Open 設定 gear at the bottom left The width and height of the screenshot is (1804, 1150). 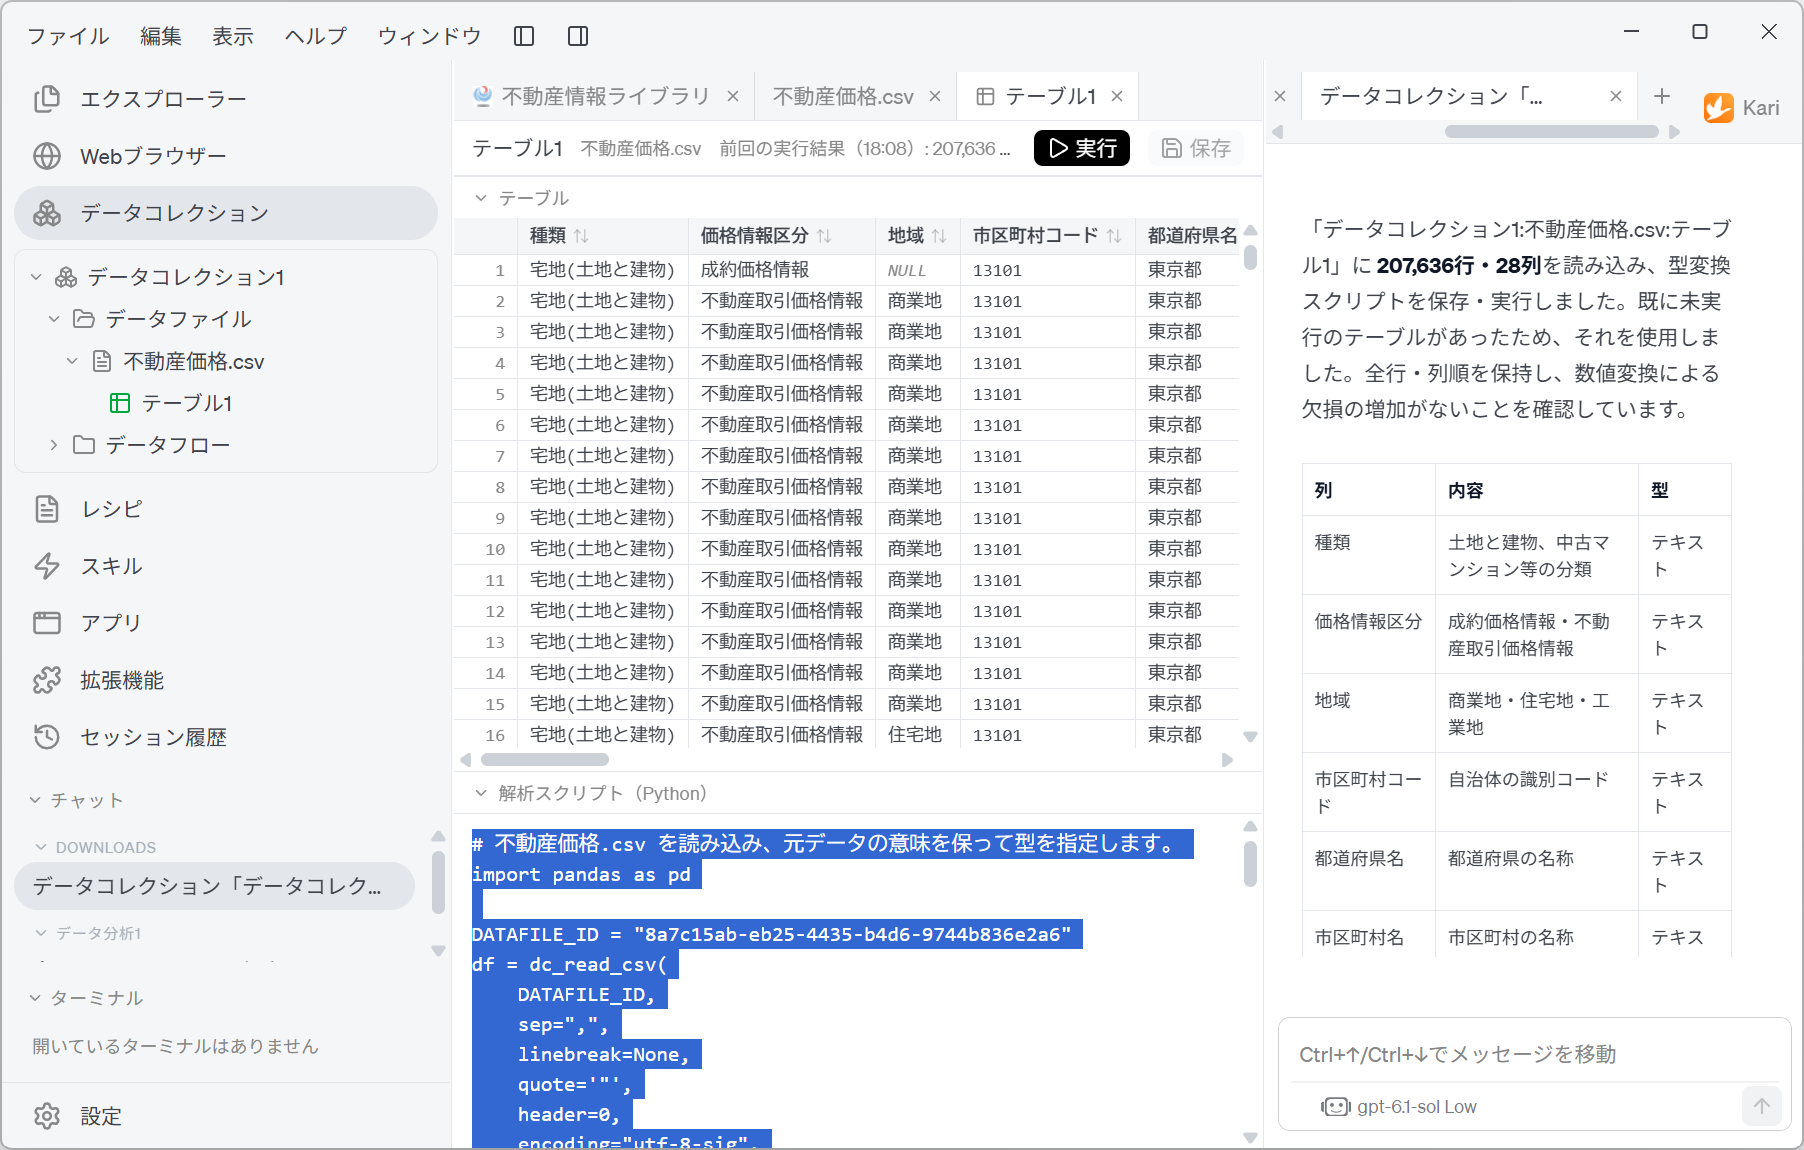(x=47, y=1116)
